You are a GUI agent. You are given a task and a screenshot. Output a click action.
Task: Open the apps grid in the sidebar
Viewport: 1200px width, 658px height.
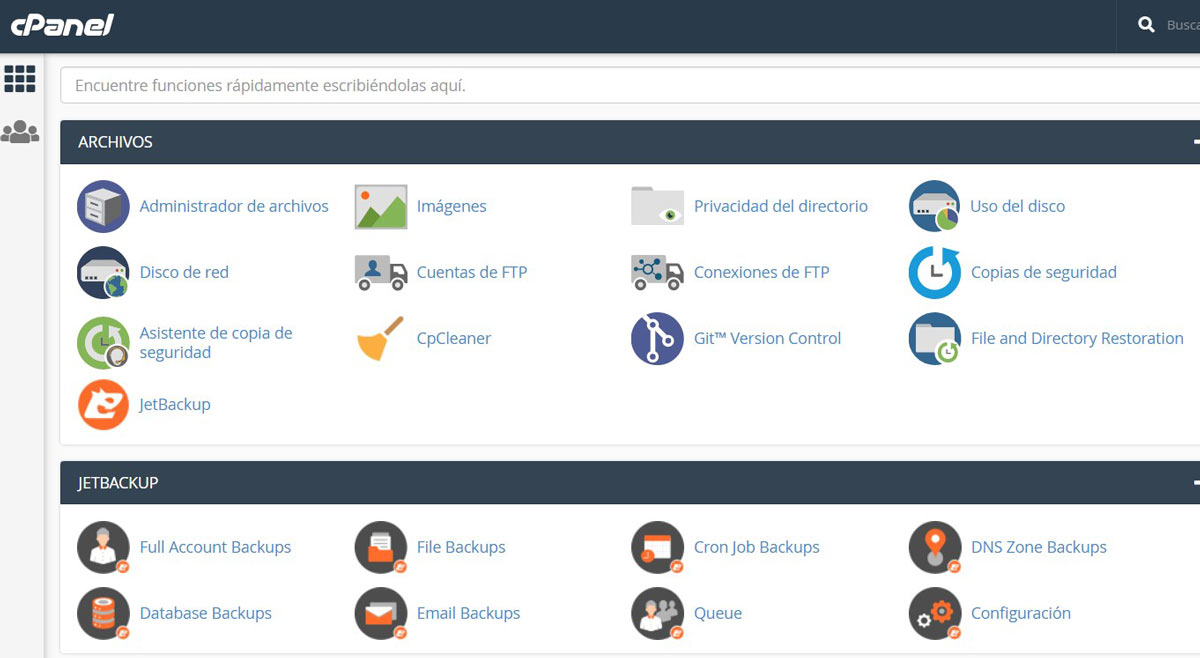[x=20, y=79]
